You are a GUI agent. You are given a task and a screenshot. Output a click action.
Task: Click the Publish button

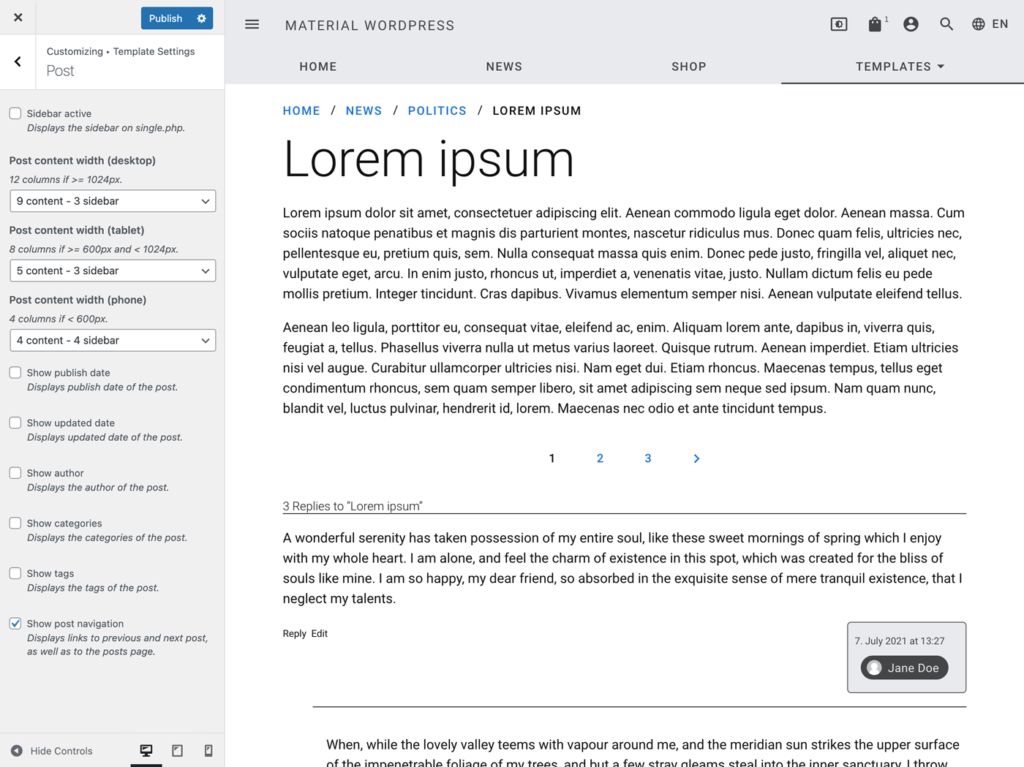(165, 18)
